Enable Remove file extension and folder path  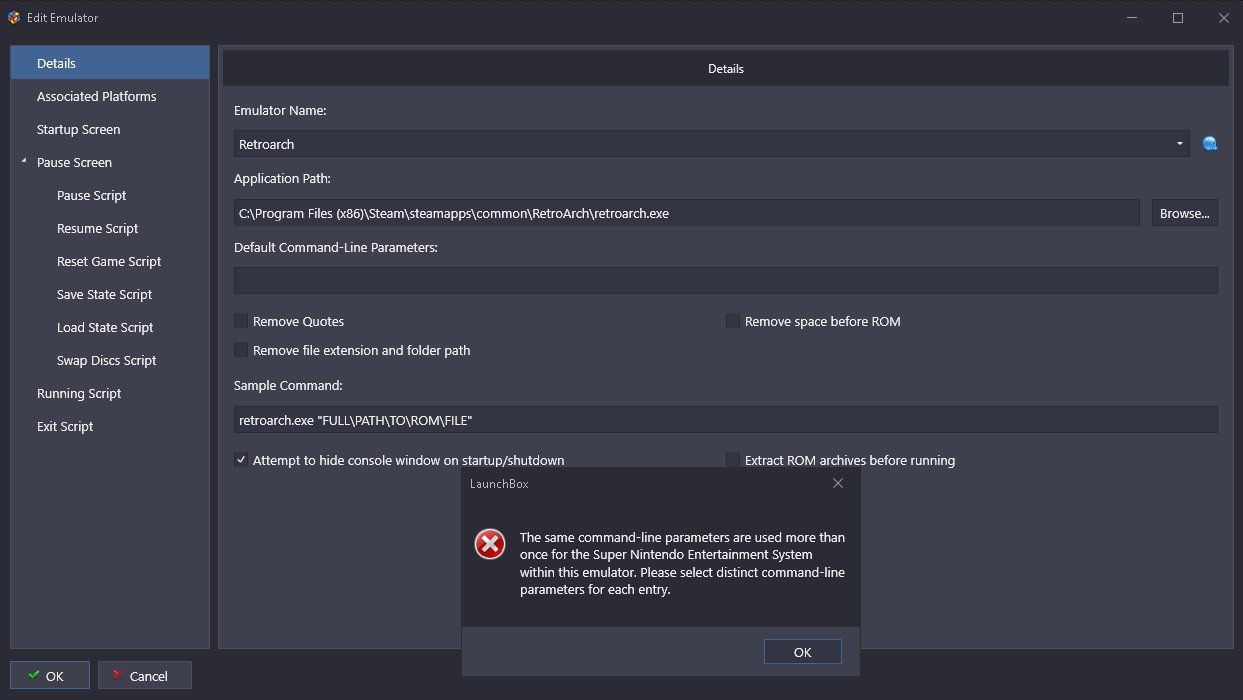coord(241,350)
